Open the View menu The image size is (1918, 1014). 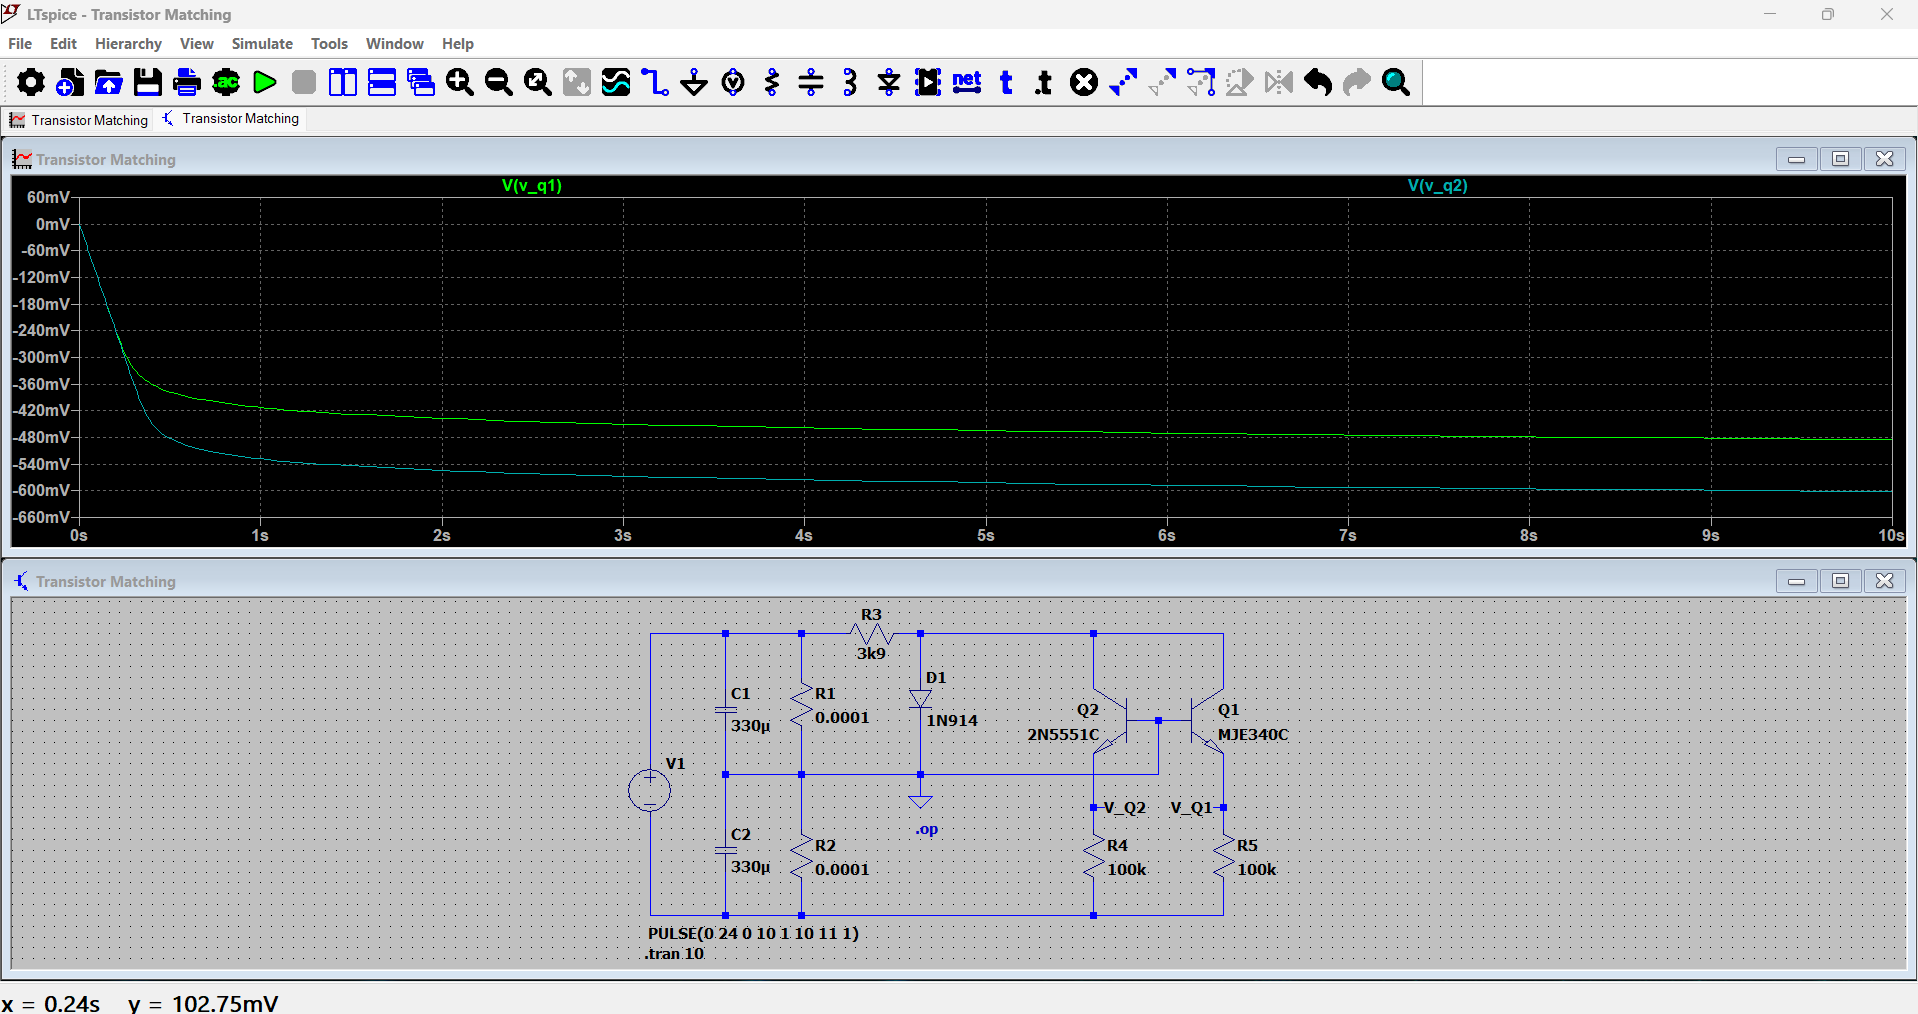click(196, 44)
